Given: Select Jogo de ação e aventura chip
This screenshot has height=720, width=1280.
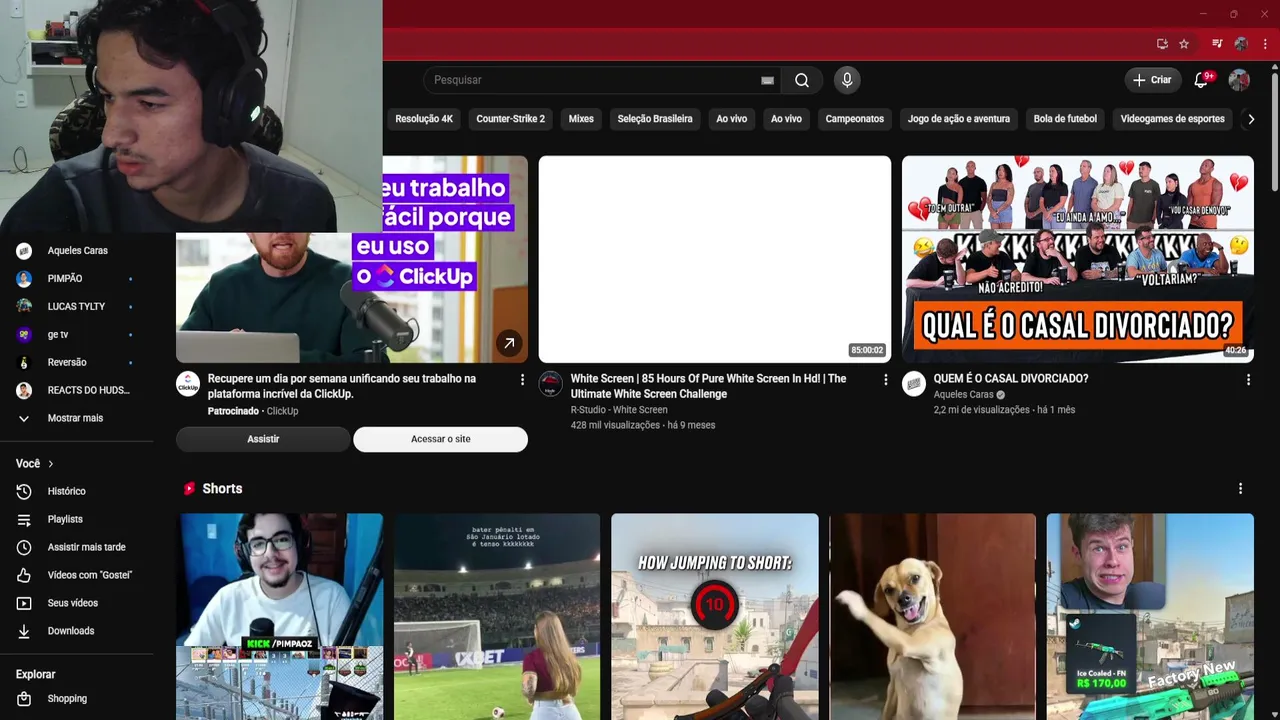Looking at the screenshot, I should coord(959,119).
